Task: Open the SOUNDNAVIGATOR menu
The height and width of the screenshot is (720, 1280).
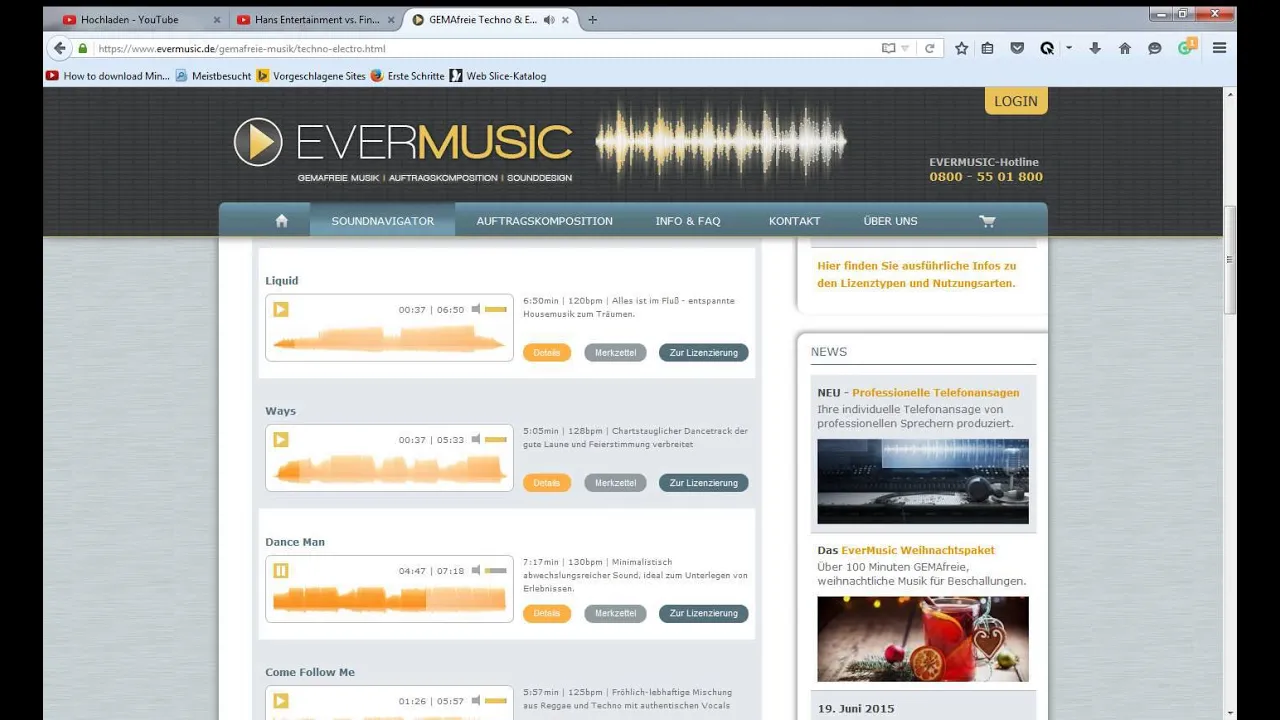Action: click(x=383, y=221)
